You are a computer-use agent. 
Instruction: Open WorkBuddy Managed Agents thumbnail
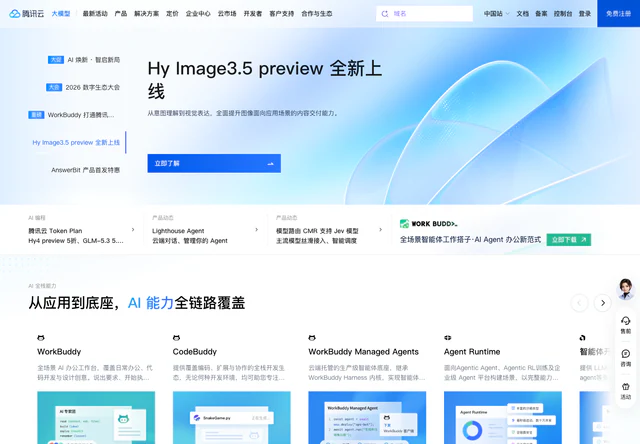(367, 417)
